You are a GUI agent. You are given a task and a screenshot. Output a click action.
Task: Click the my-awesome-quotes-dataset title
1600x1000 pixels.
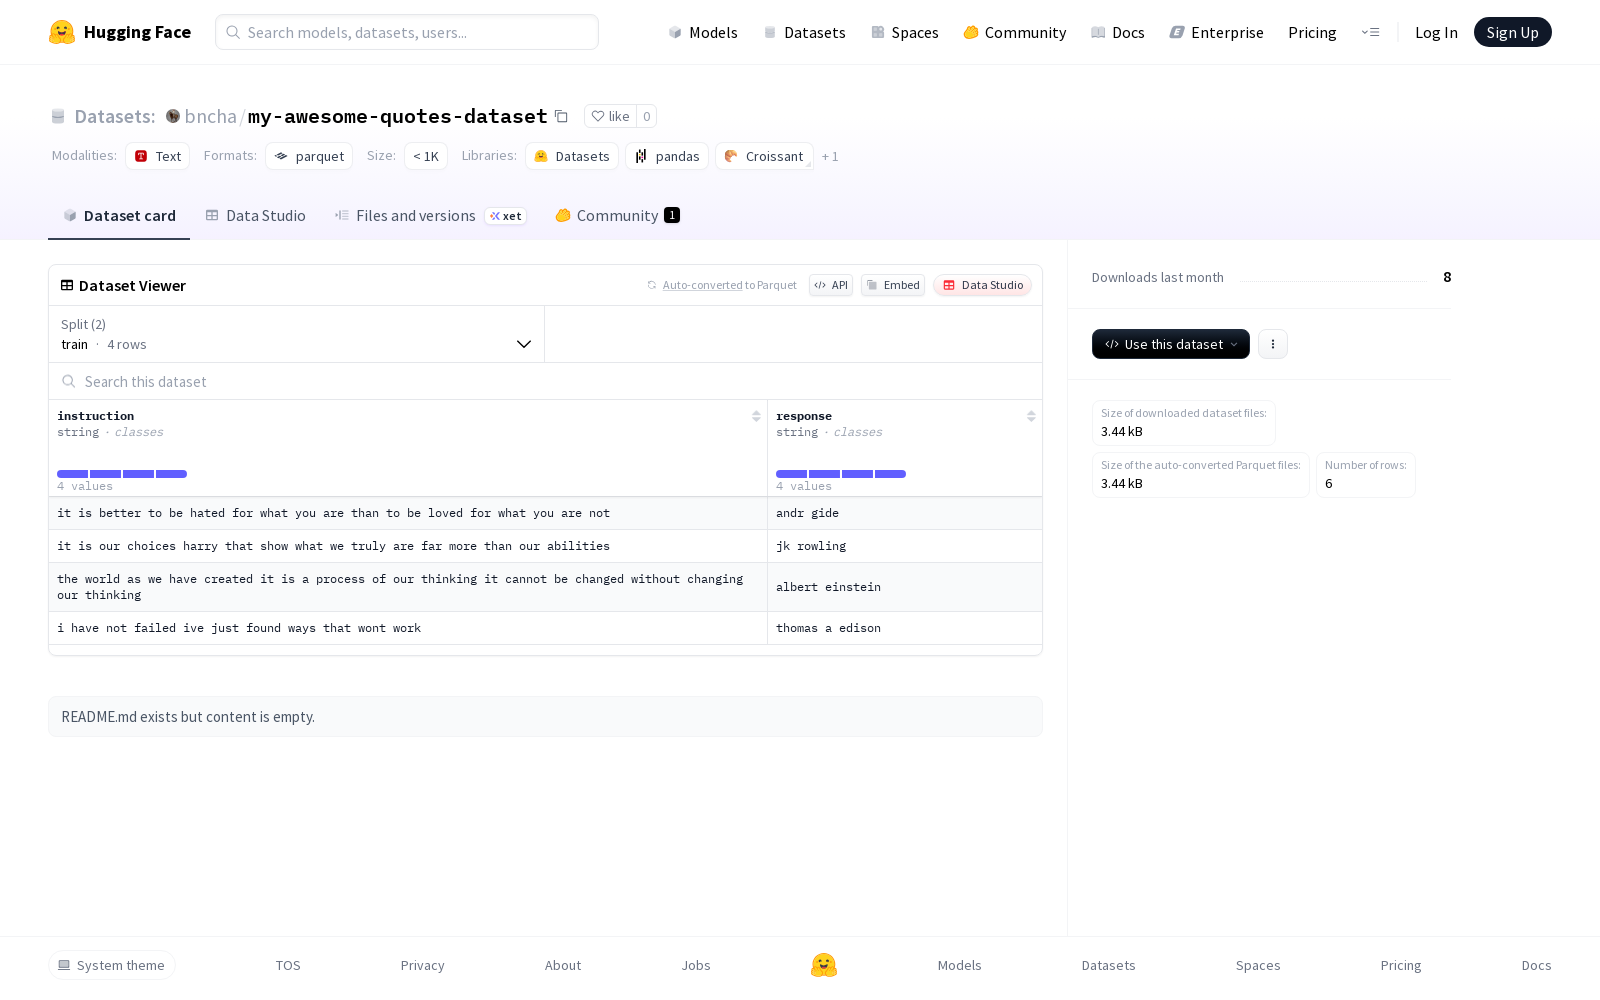[398, 116]
